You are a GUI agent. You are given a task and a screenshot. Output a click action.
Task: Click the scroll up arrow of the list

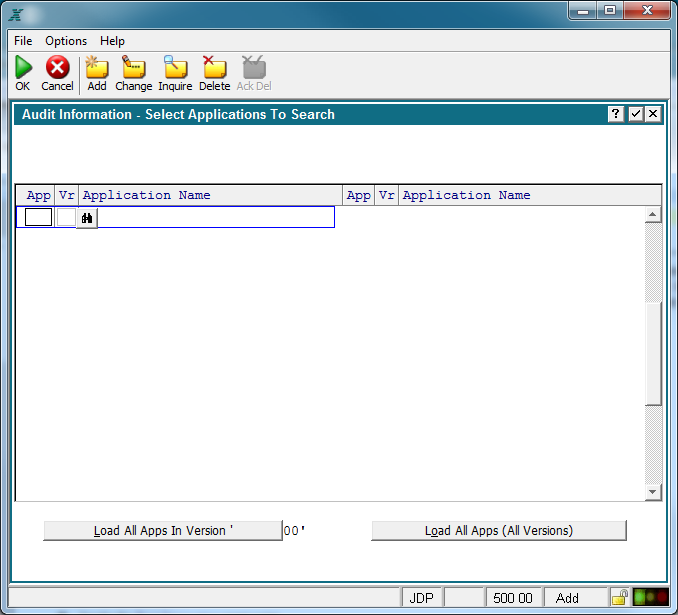click(653, 215)
